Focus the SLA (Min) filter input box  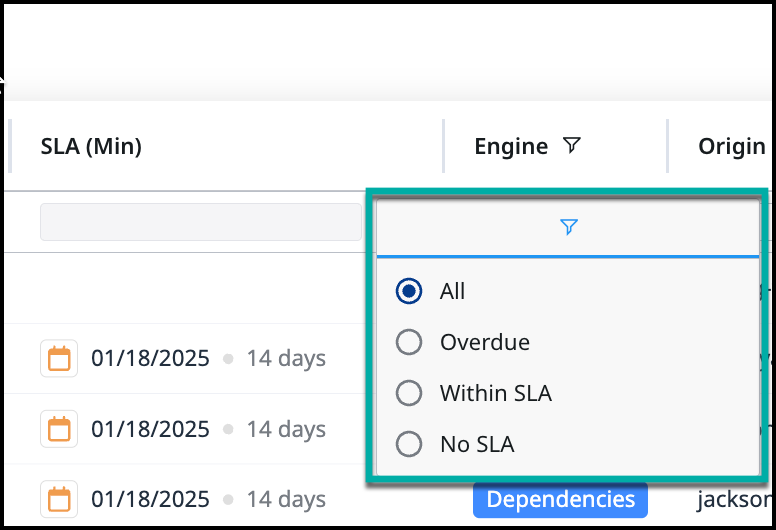tap(200, 222)
